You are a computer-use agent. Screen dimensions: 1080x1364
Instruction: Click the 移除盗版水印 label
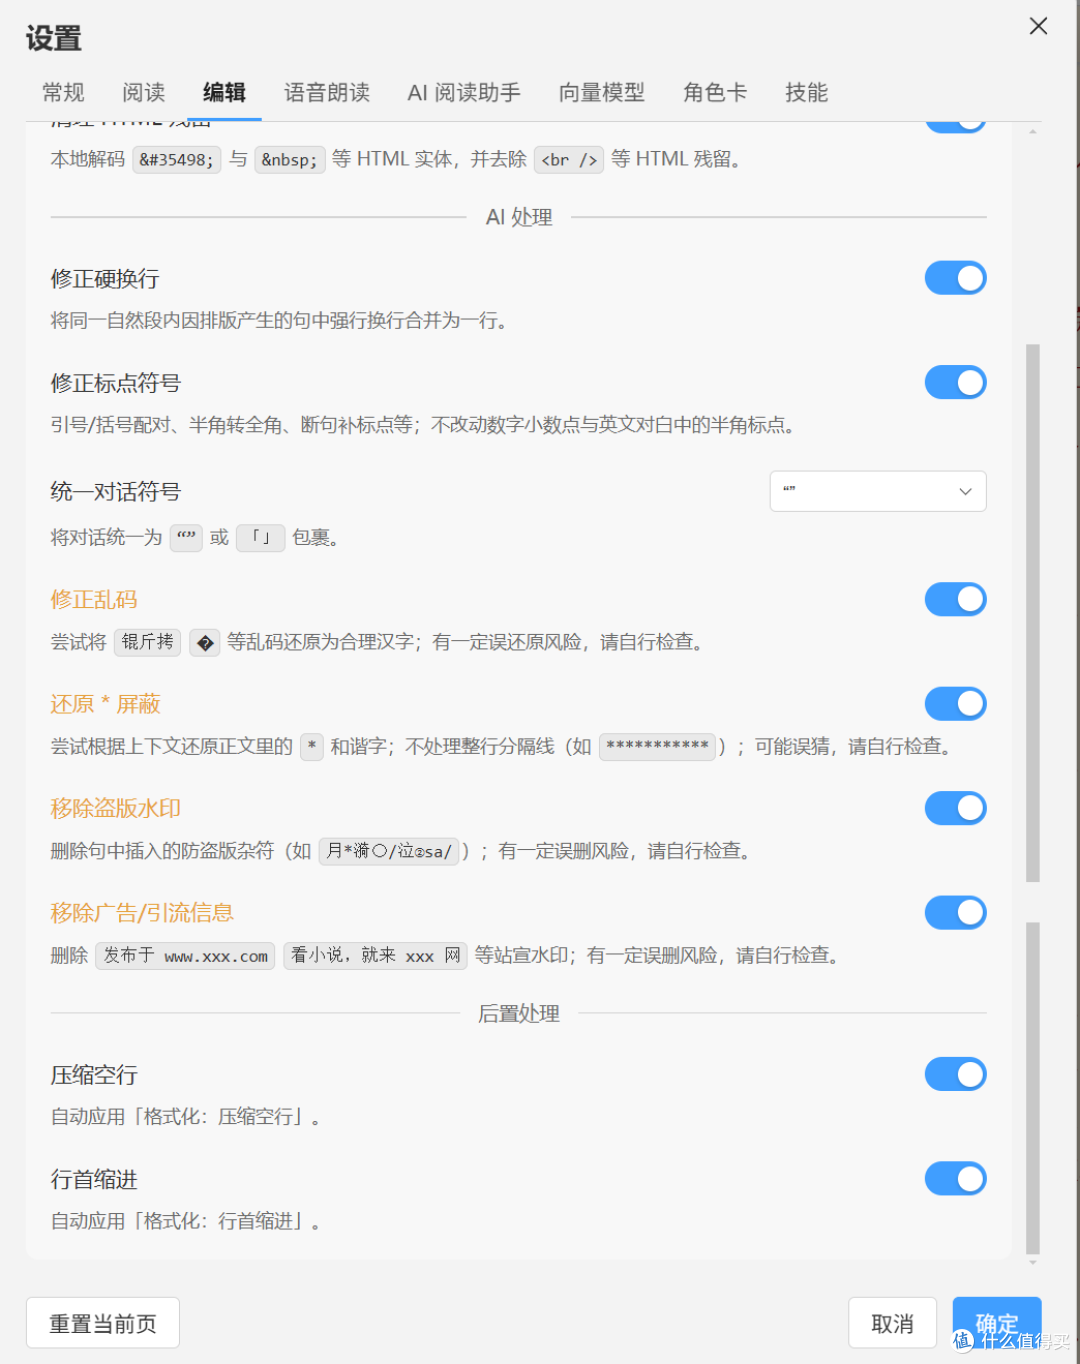coord(116,808)
